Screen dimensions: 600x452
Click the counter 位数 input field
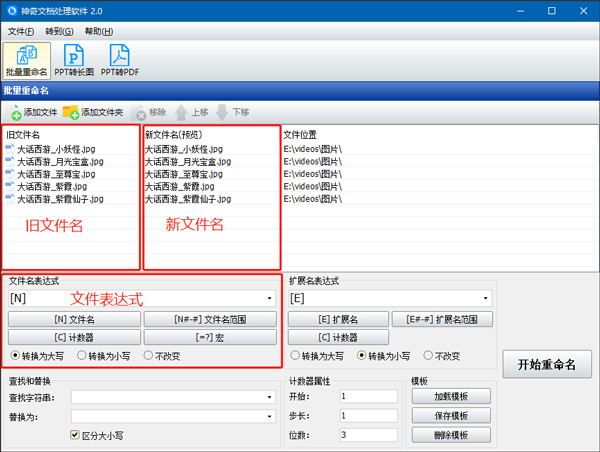click(x=369, y=435)
